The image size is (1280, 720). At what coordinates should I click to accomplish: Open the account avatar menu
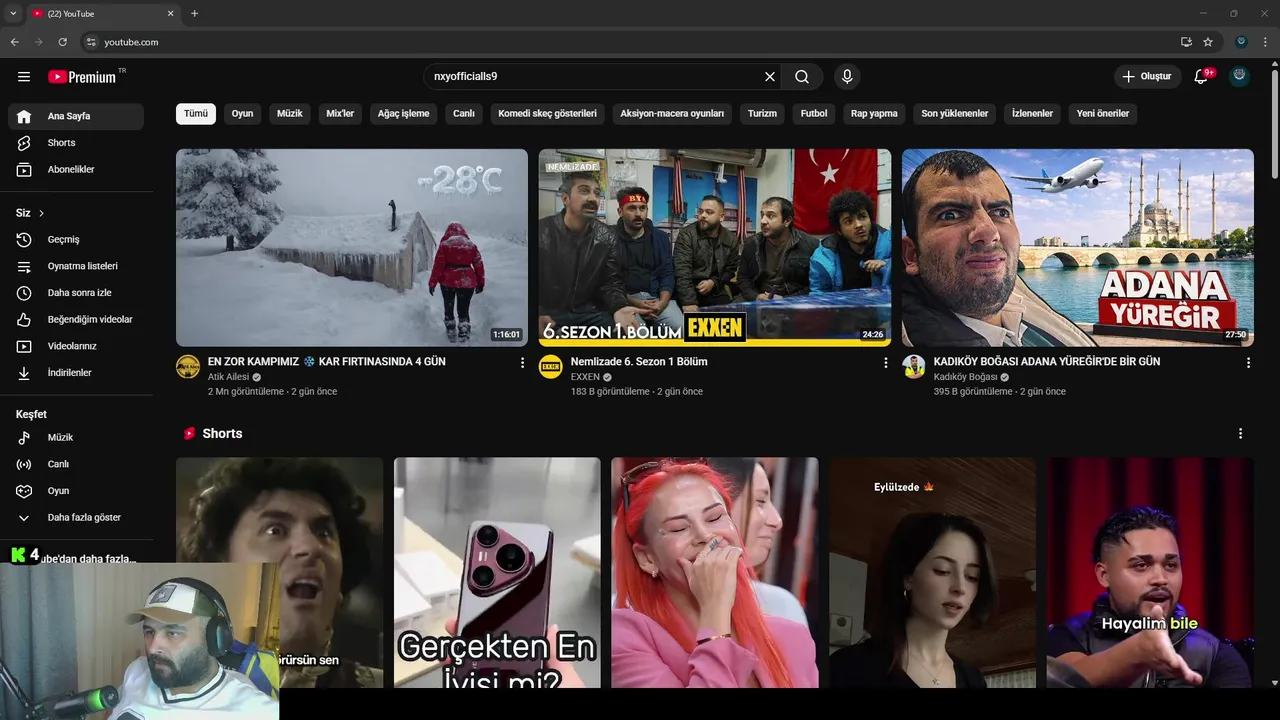tap(1239, 77)
